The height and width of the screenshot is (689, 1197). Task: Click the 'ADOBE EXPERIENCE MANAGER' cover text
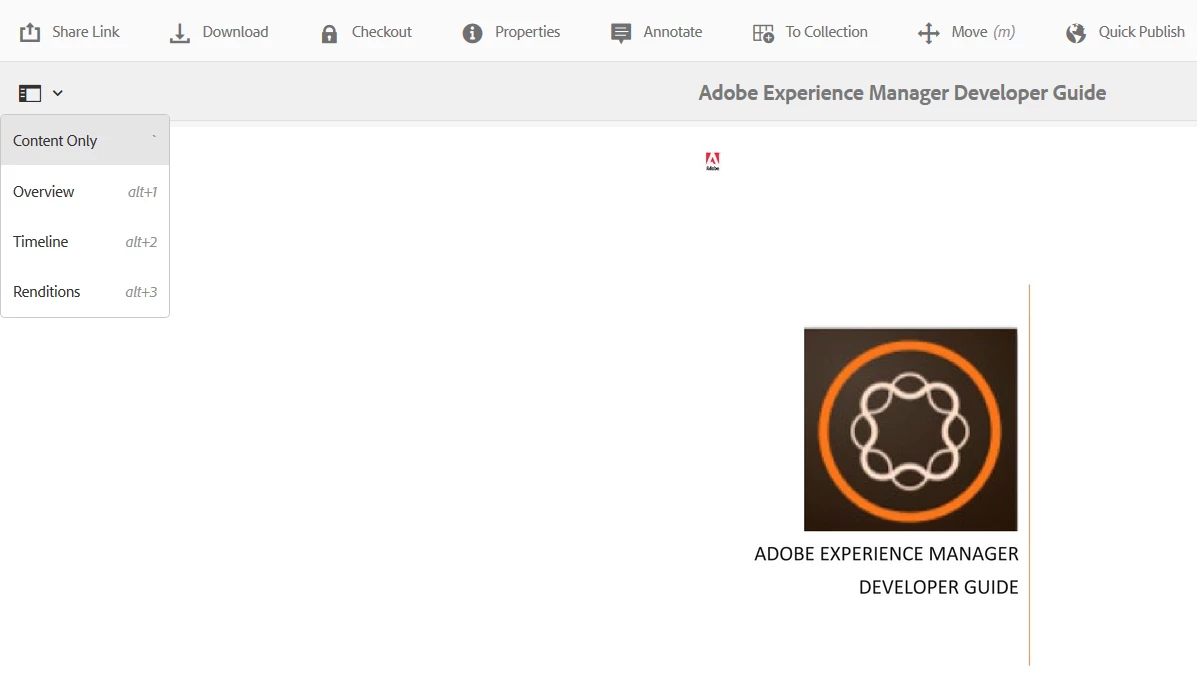coord(886,554)
